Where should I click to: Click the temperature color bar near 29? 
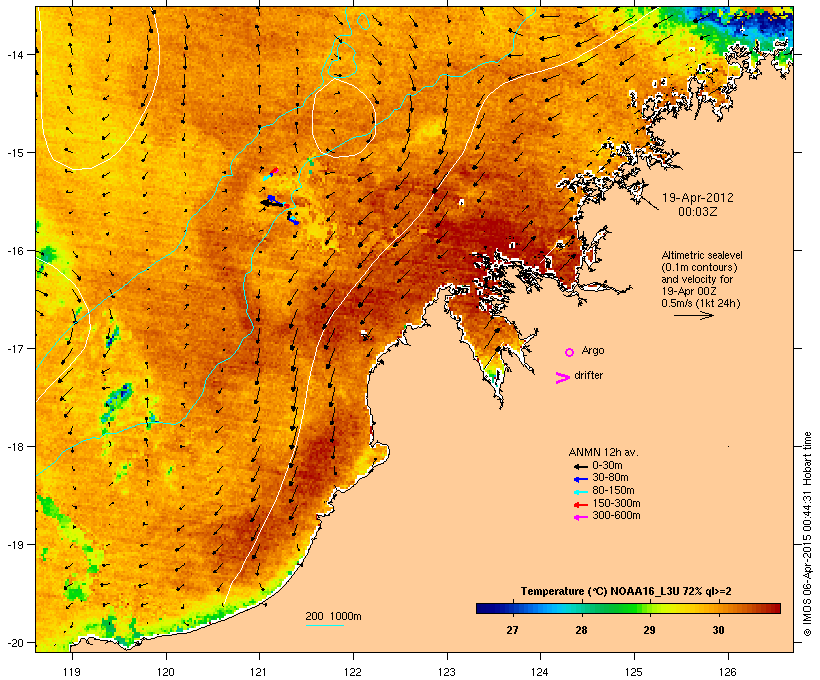649,608
